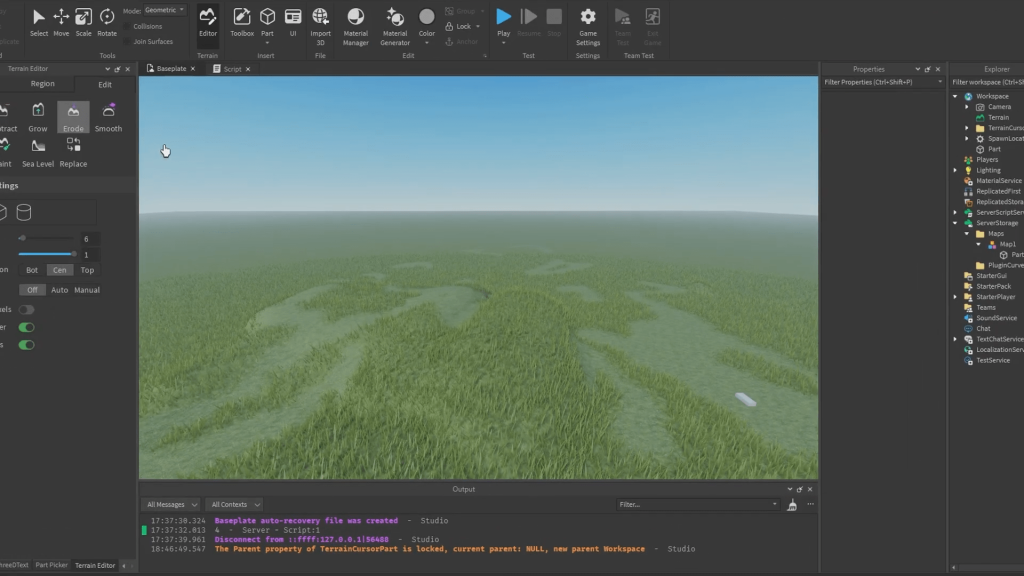Screen dimensions: 1024x576
Task: Insert a Part
Action: [x=267, y=22]
